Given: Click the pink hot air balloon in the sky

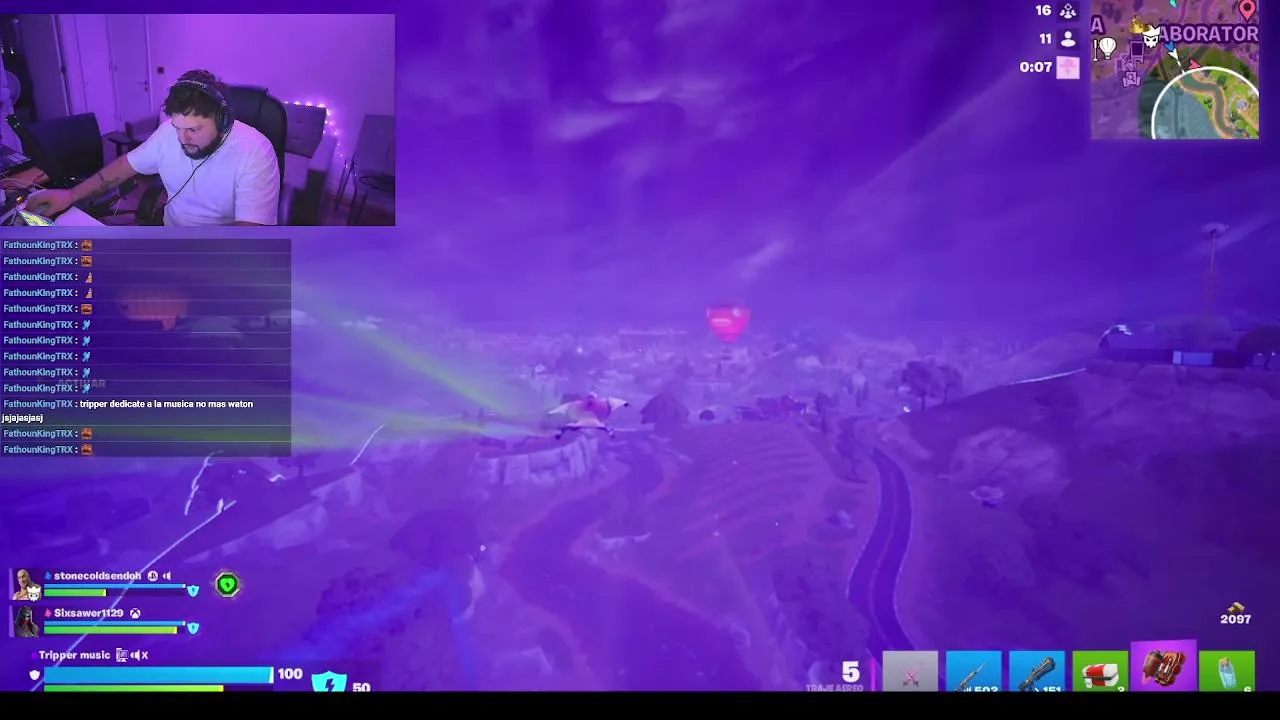Looking at the screenshot, I should click(728, 322).
